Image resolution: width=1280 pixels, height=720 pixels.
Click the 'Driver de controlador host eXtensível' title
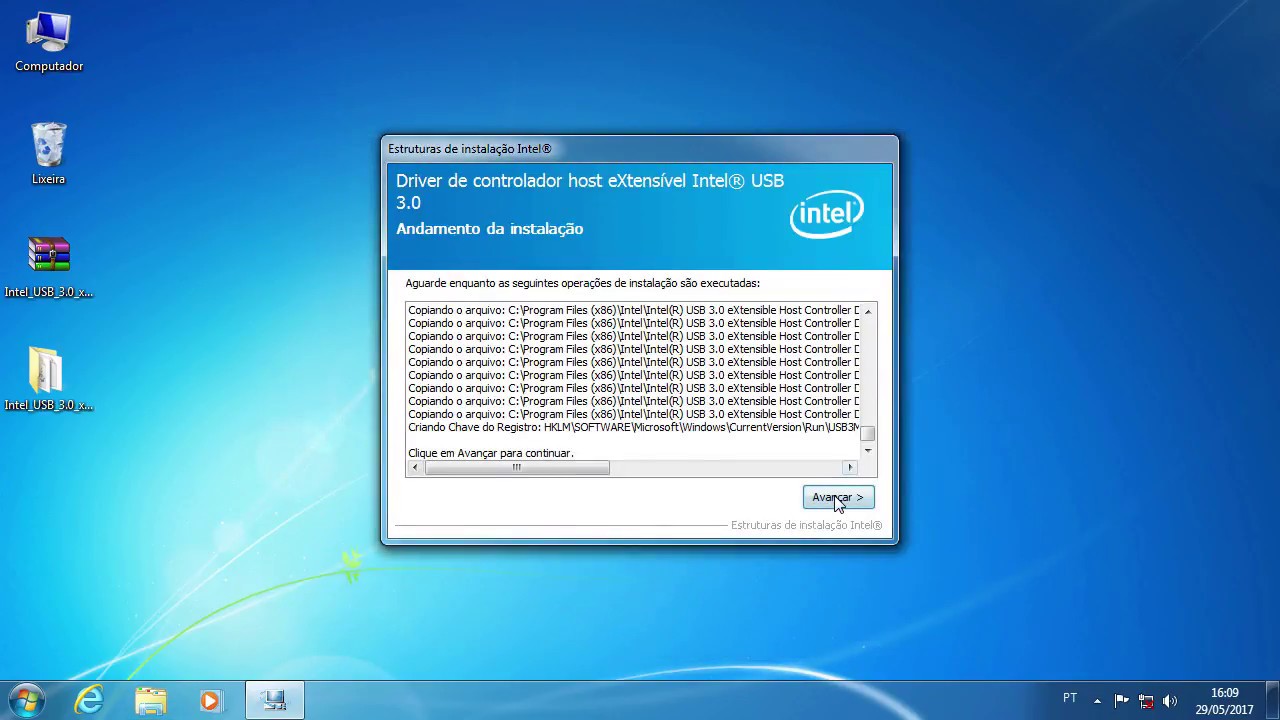click(x=590, y=191)
